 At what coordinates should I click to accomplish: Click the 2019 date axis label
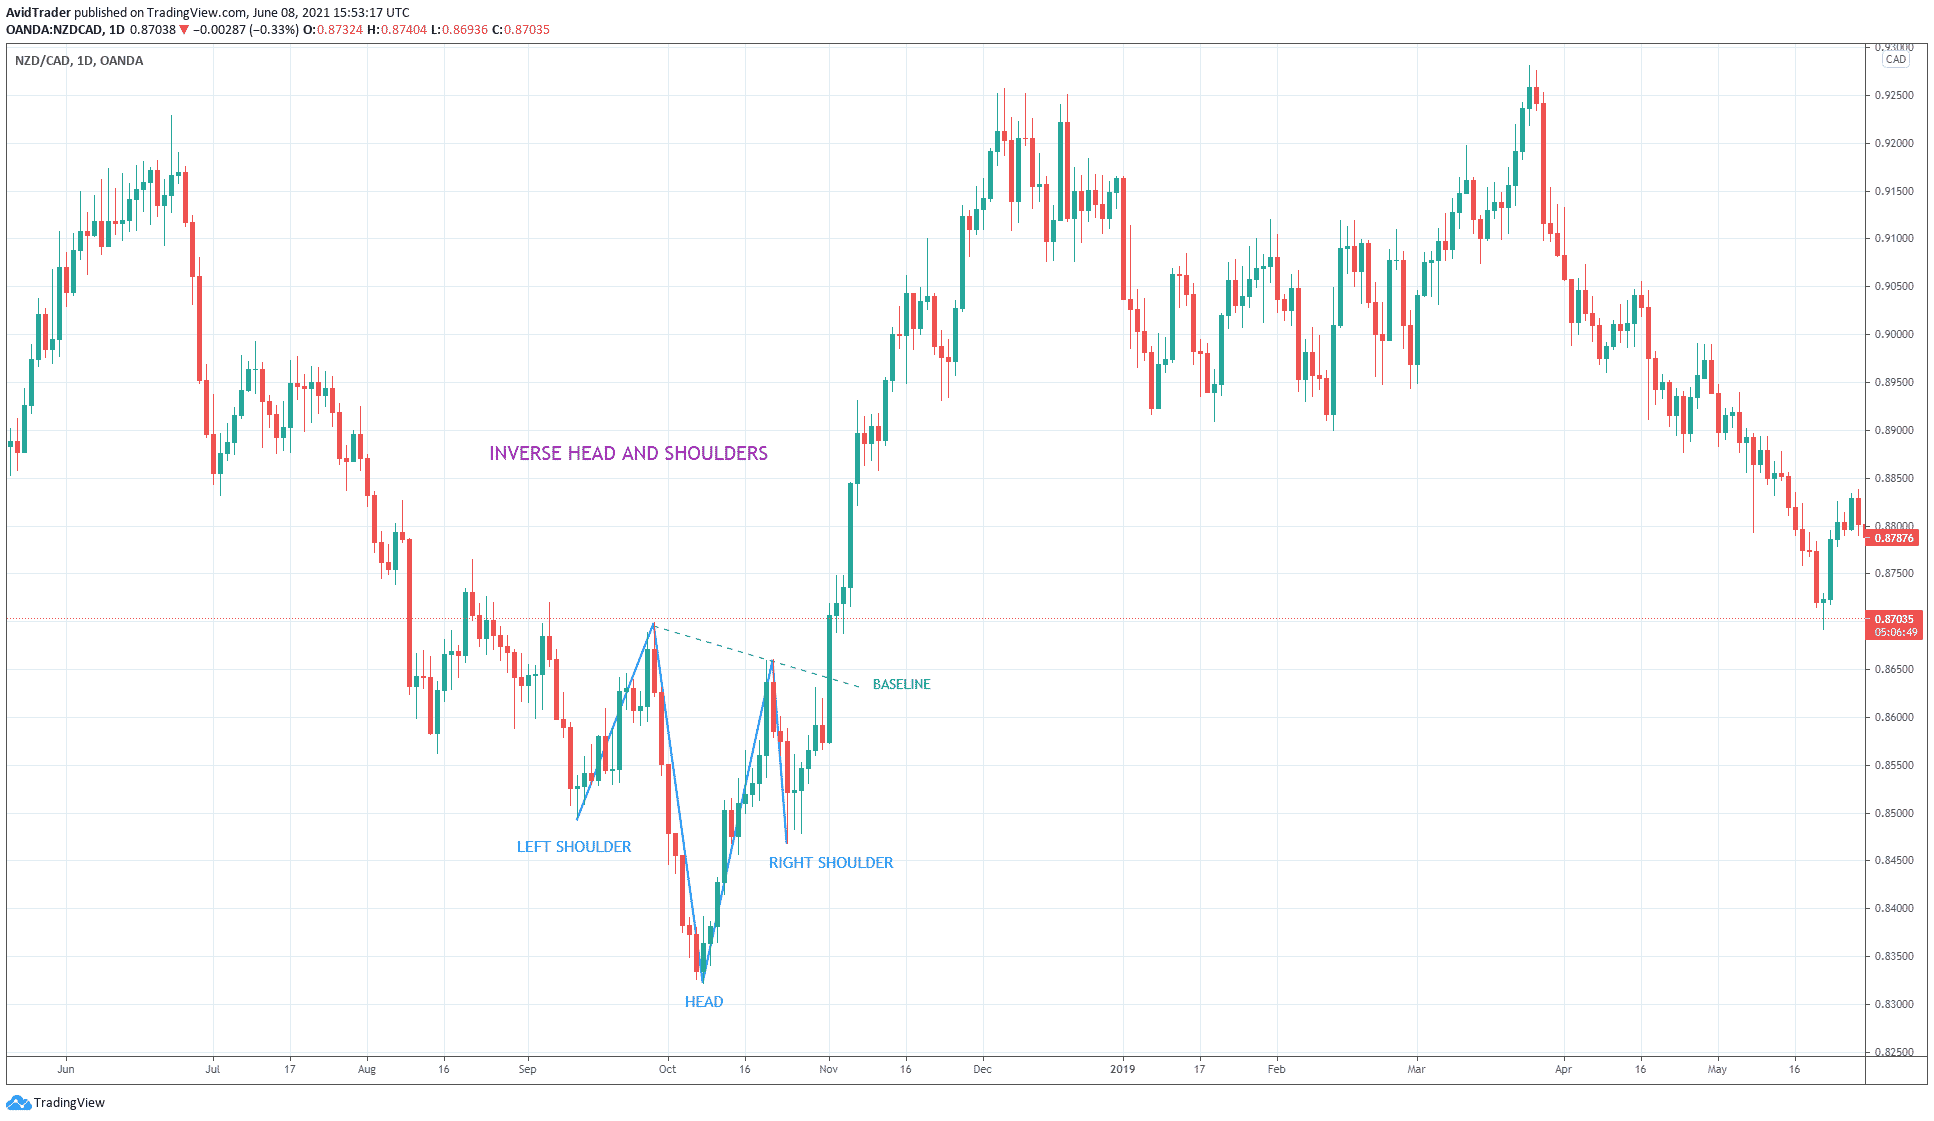coord(1123,1069)
